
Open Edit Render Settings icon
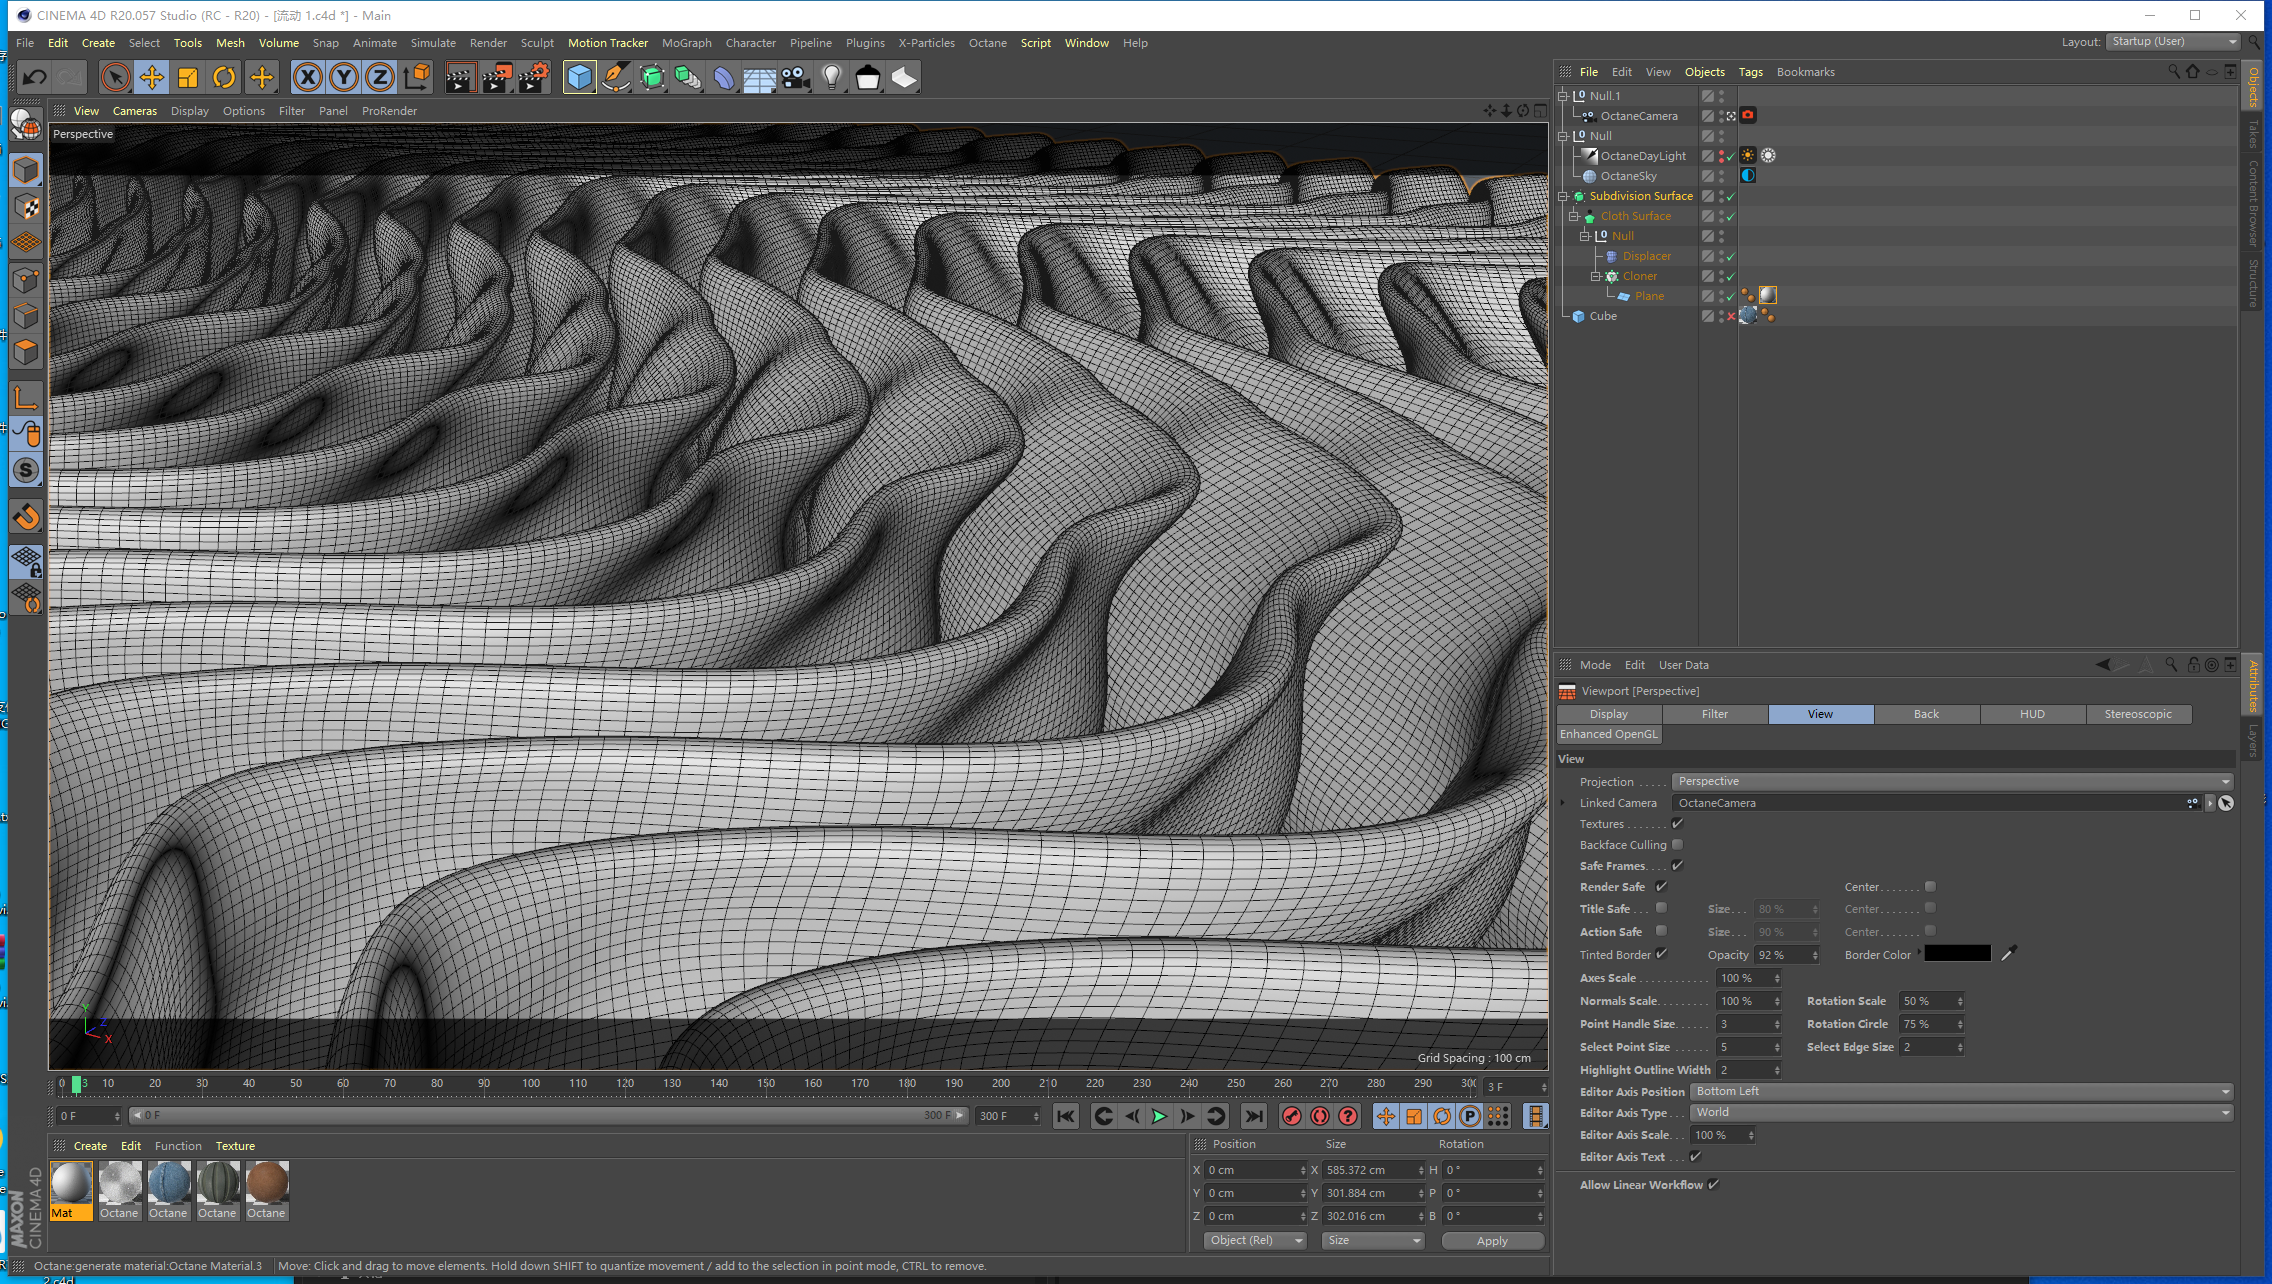pos(534,77)
